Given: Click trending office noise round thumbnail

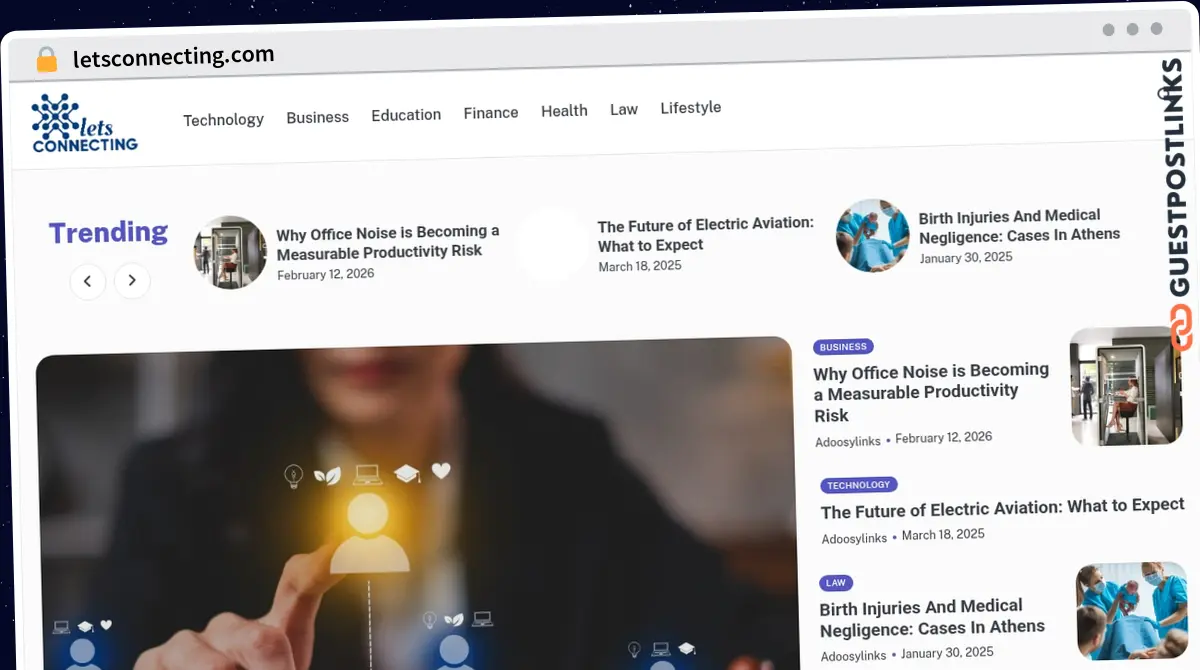Looking at the screenshot, I should 230,252.
